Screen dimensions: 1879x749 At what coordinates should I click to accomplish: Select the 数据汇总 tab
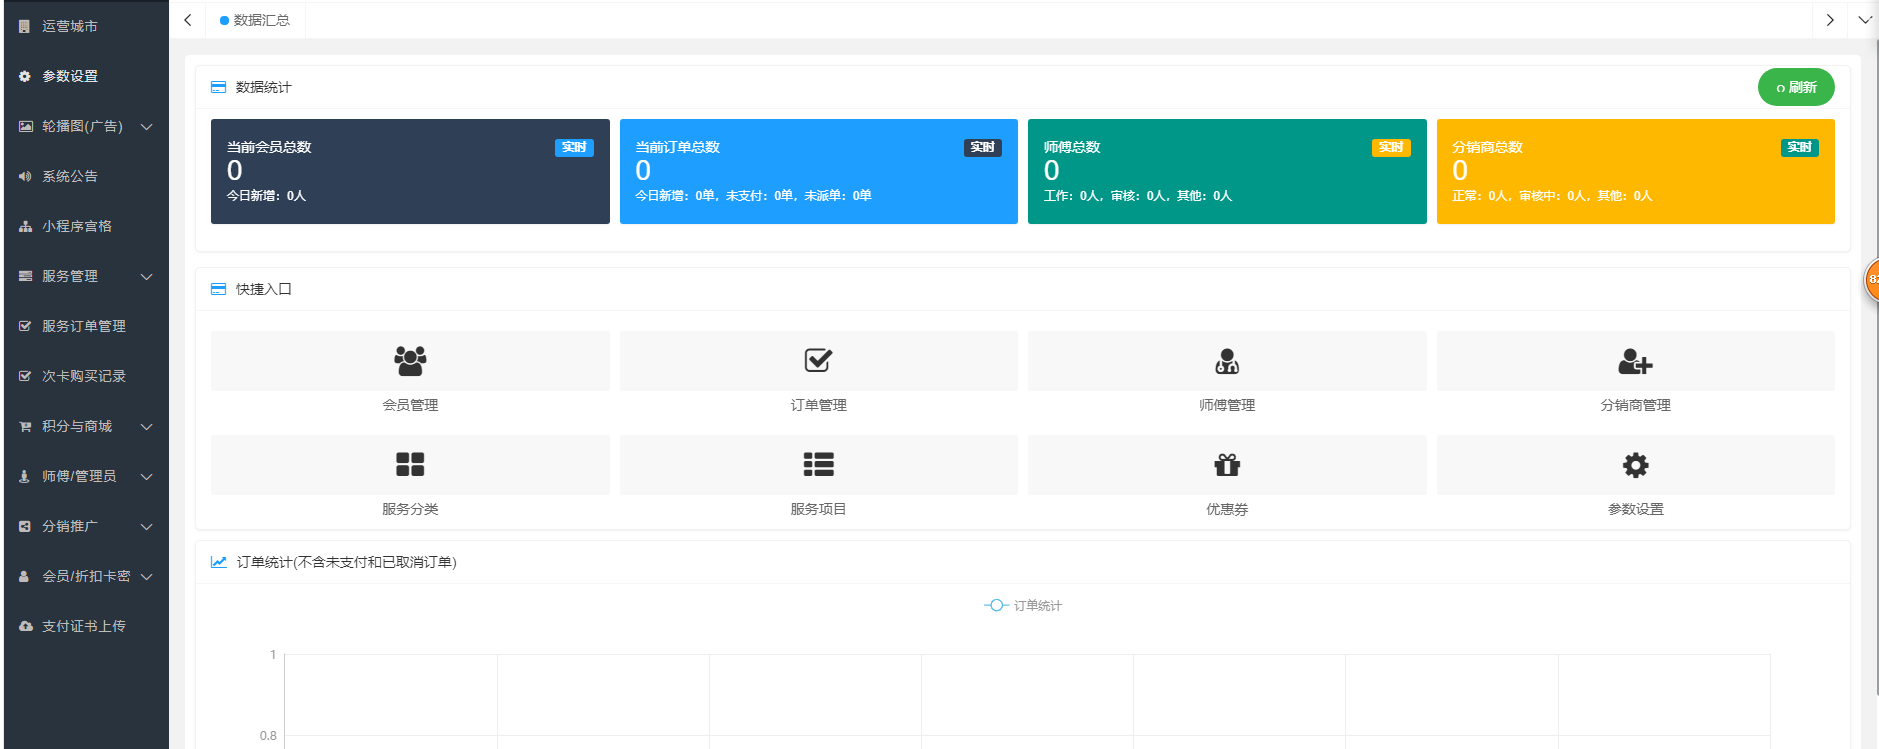tap(255, 20)
